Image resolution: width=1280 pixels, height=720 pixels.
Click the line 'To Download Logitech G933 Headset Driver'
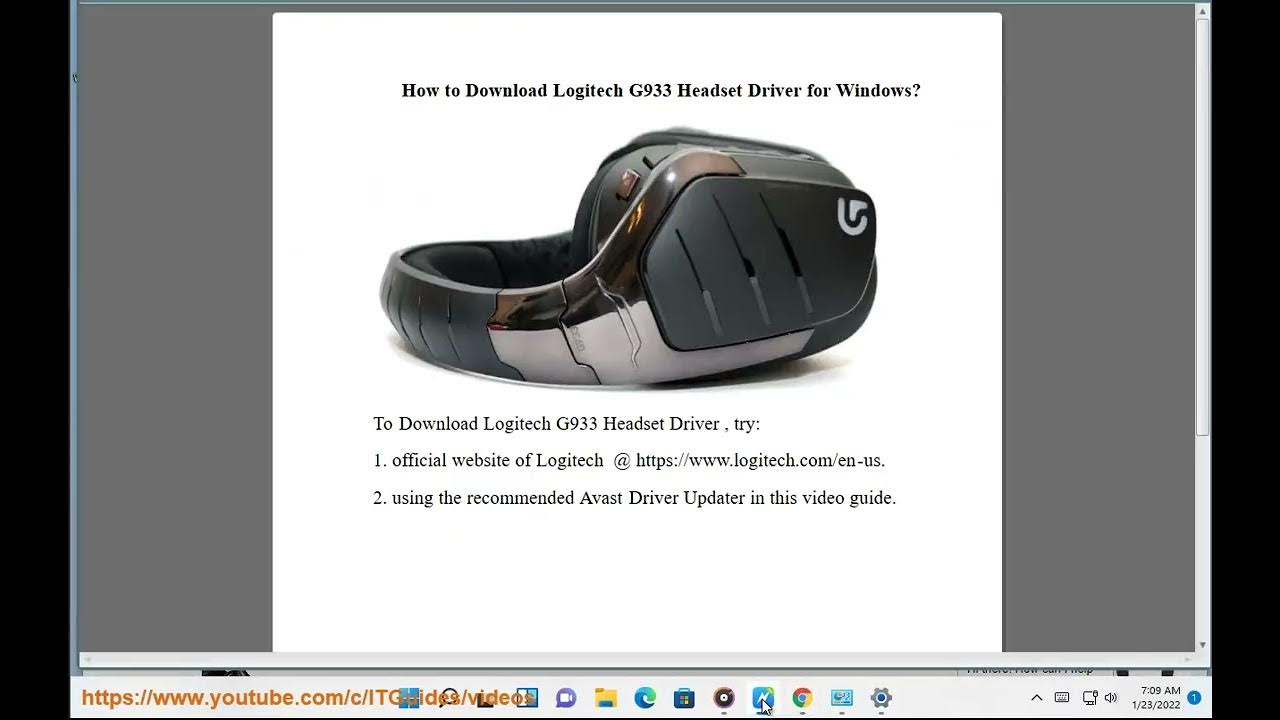(567, 424)
